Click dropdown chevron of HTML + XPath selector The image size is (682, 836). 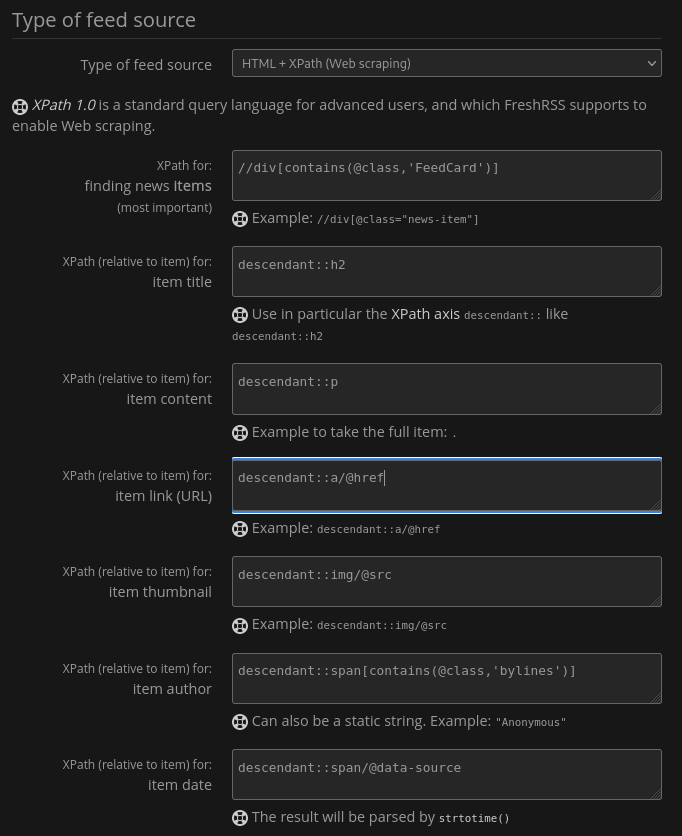652,63
